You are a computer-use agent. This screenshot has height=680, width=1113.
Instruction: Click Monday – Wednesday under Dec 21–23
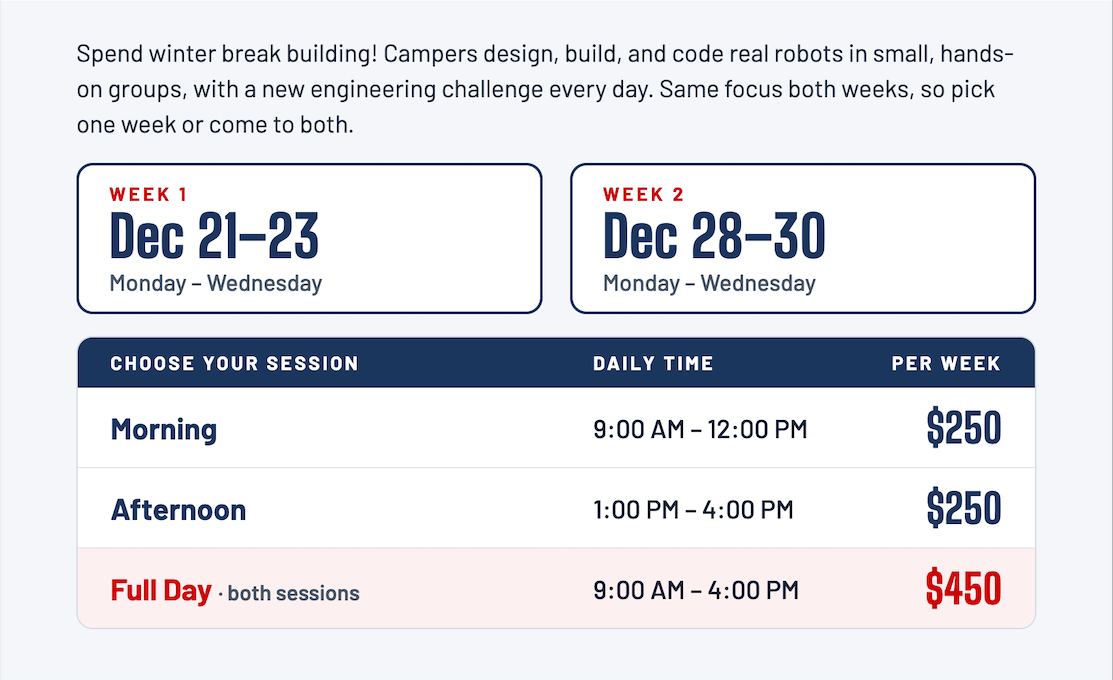(216, 283)
